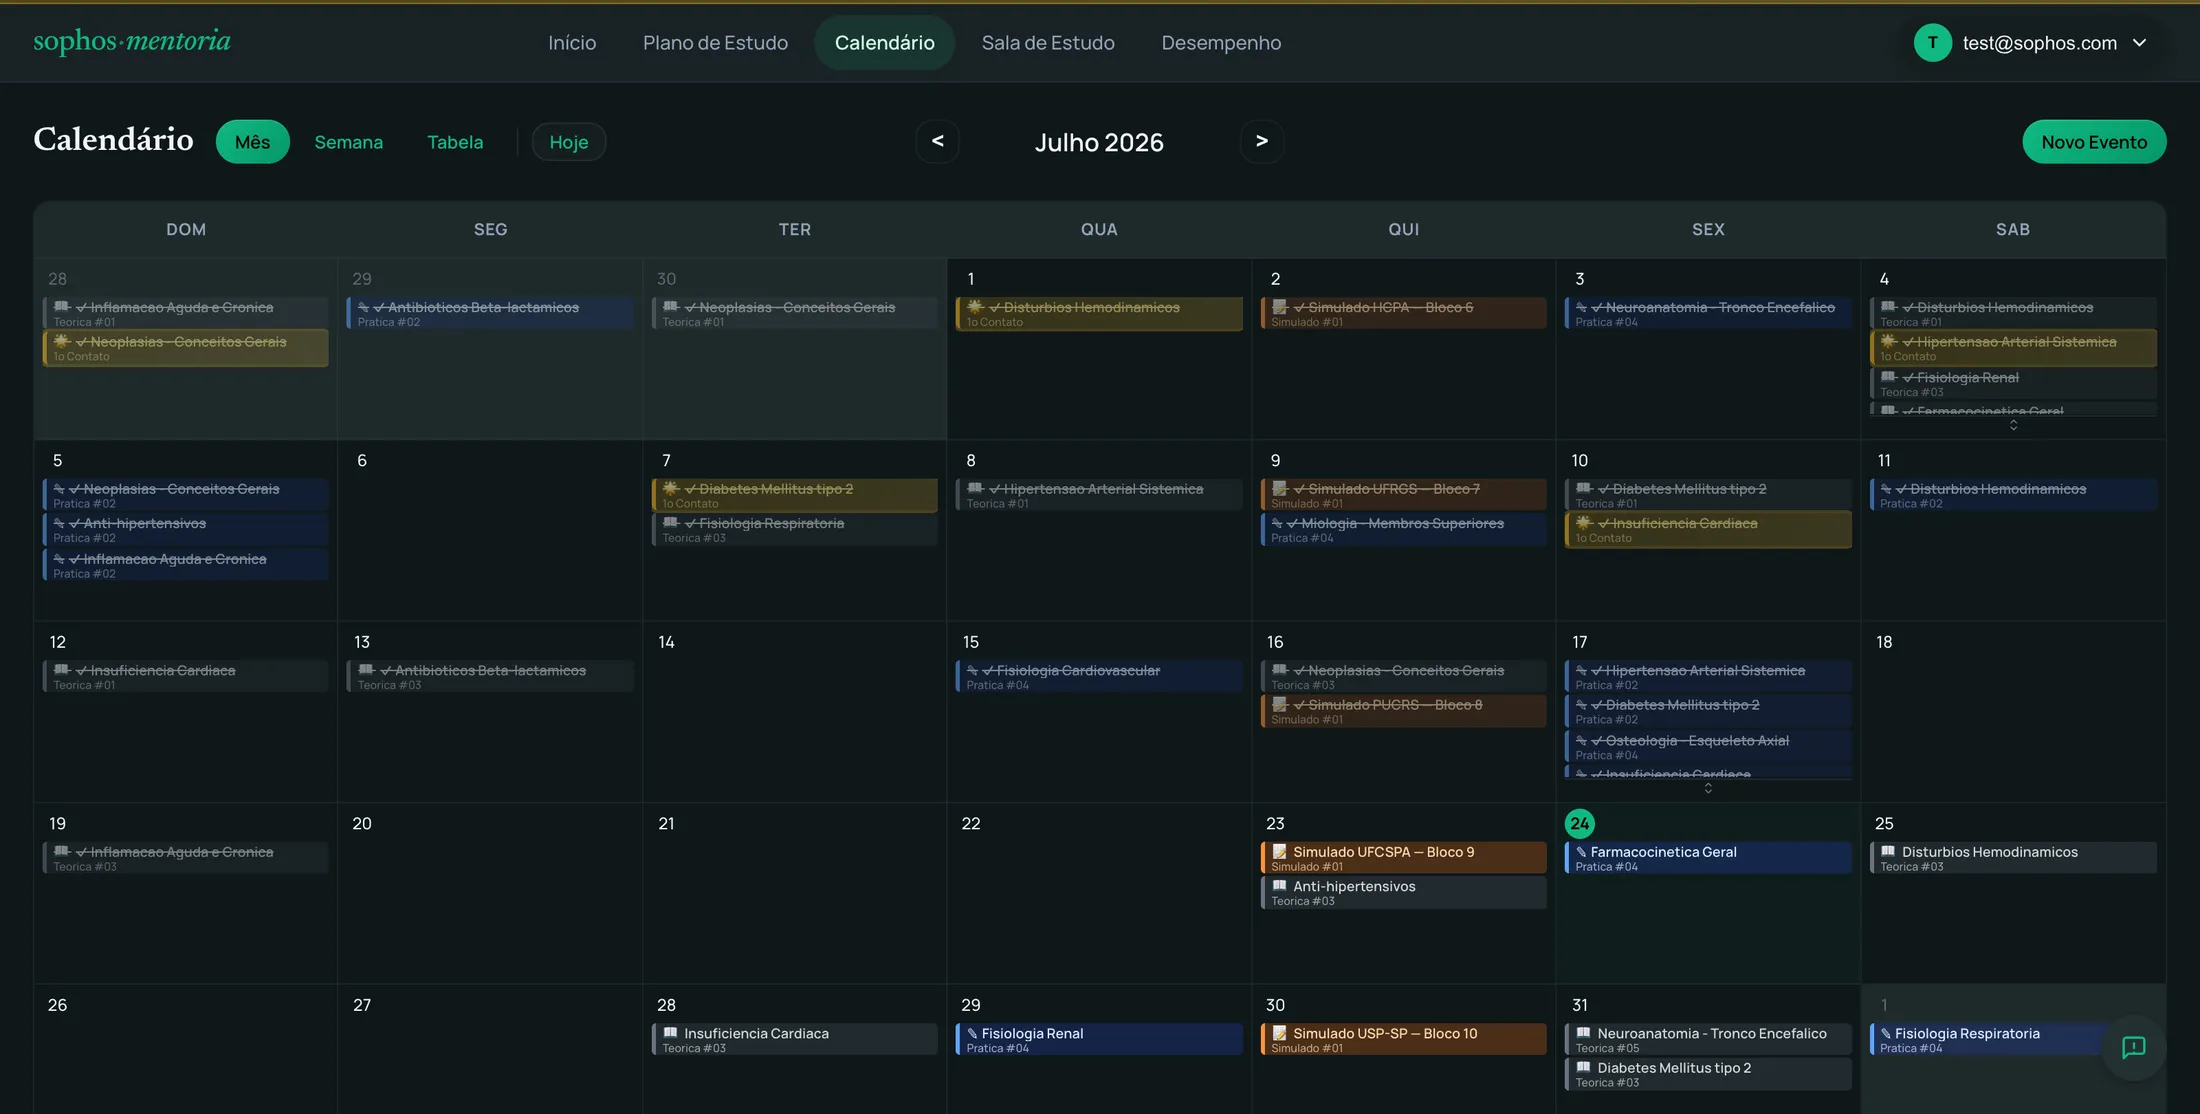The image size is (2200, 1114).
Task: Click test@sophos.com account email
Action: point(2039,43)
